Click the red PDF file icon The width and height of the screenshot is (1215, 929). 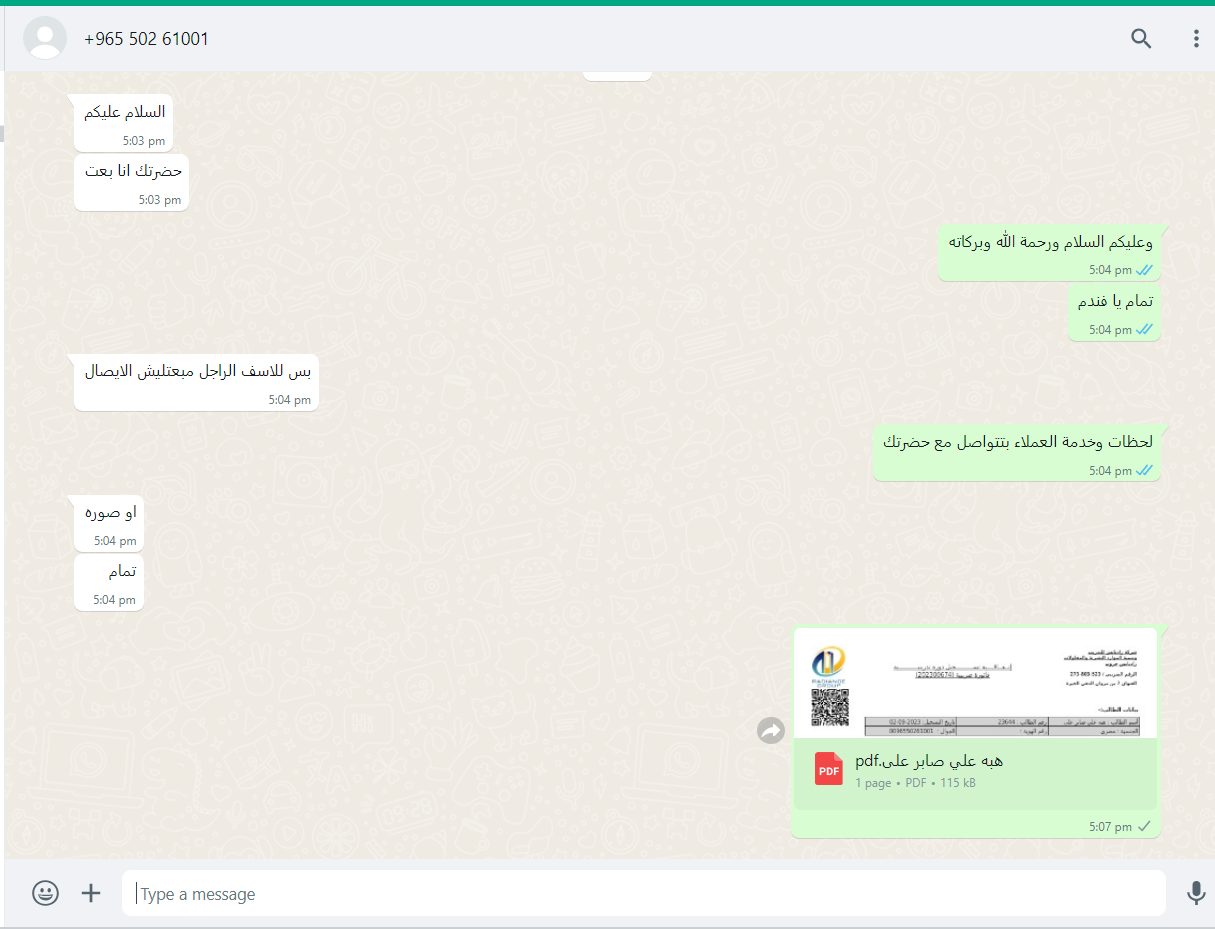tap(829, 769)
